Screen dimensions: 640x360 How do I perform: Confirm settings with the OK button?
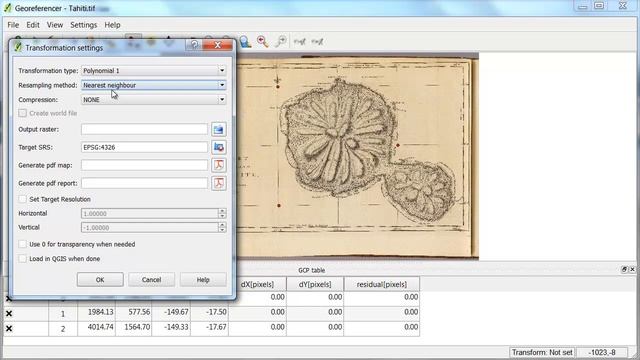coord(100,280)
